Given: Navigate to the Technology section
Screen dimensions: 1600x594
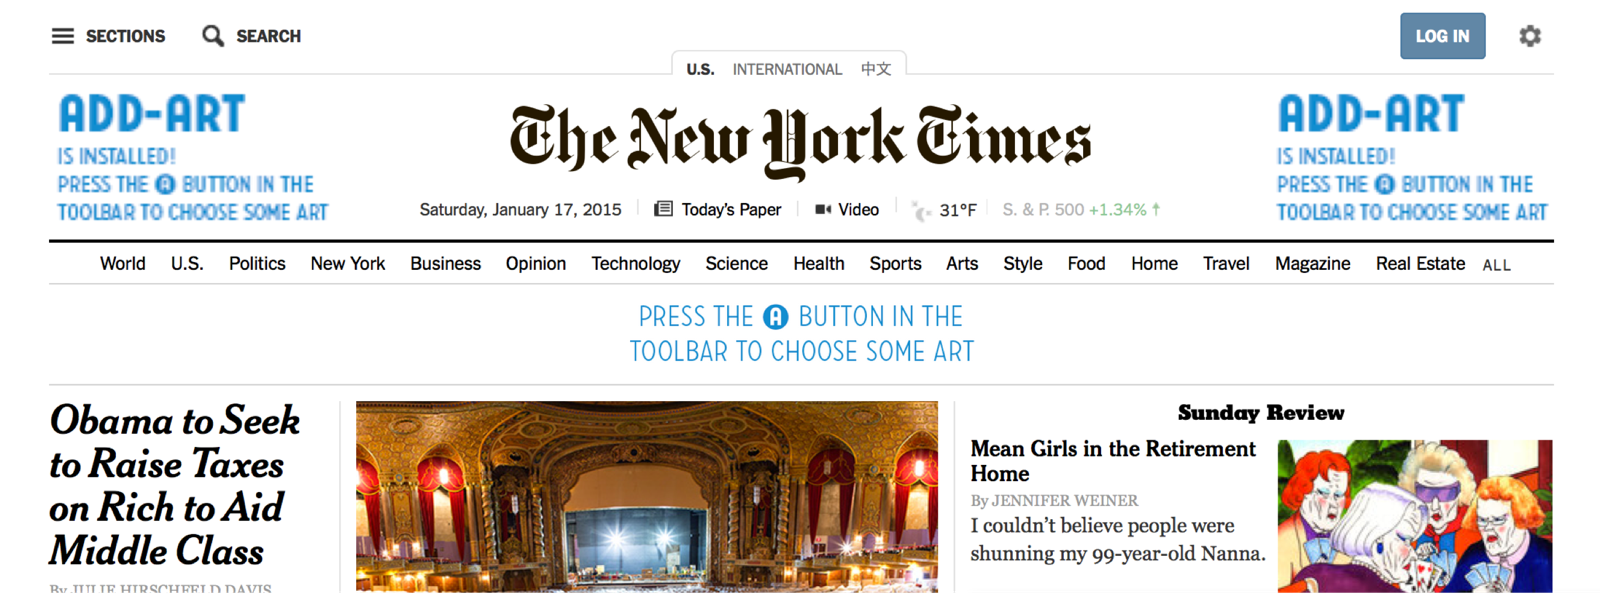Looking at the screenshot, I should 636,263.
